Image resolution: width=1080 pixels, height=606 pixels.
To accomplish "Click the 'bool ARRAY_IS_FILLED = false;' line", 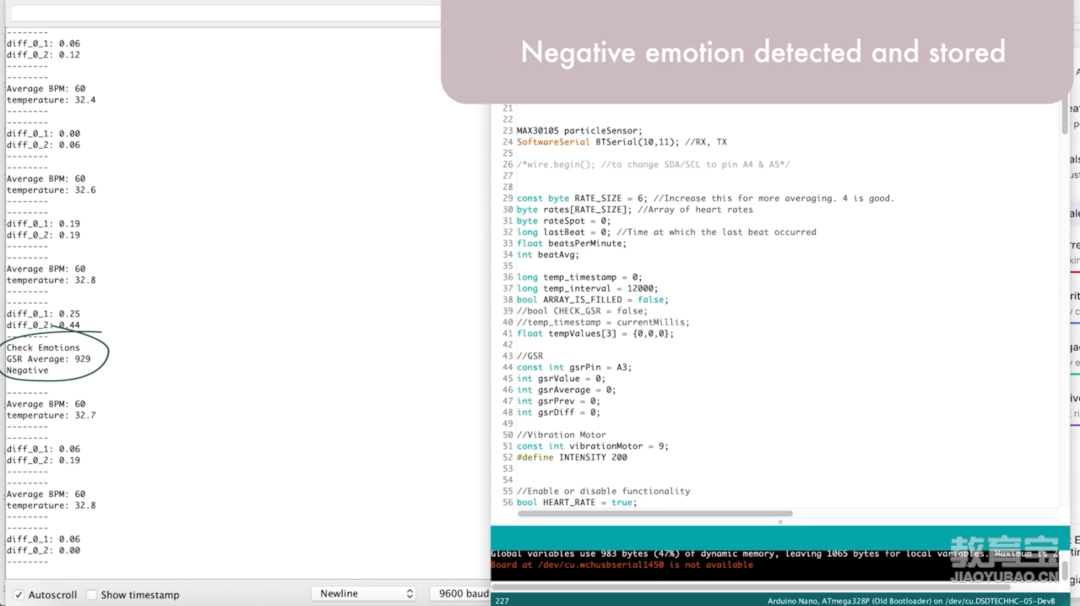I will pos(592,300).
